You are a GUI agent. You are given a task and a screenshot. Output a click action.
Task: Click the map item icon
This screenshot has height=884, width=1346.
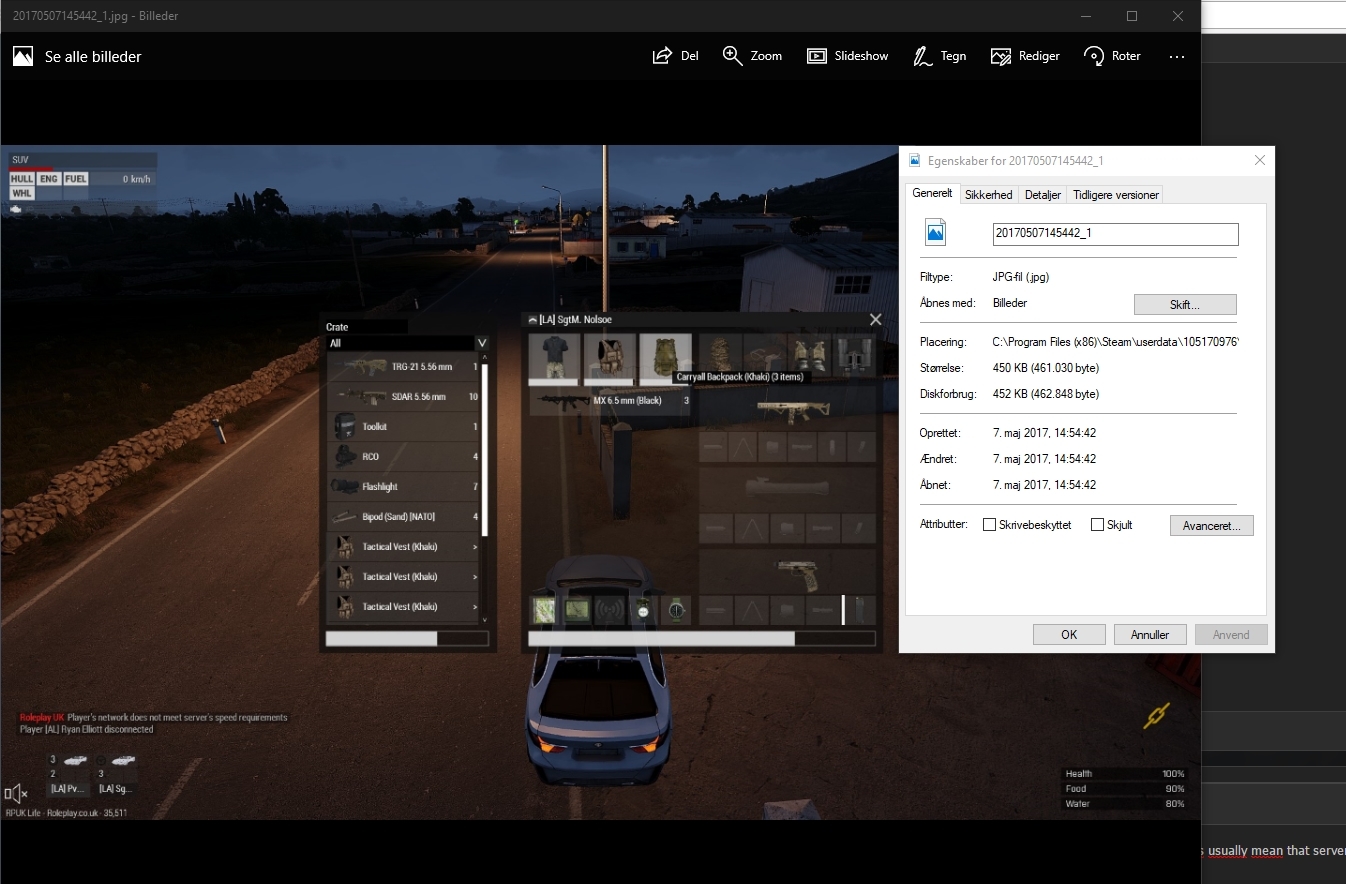point(544,610)
